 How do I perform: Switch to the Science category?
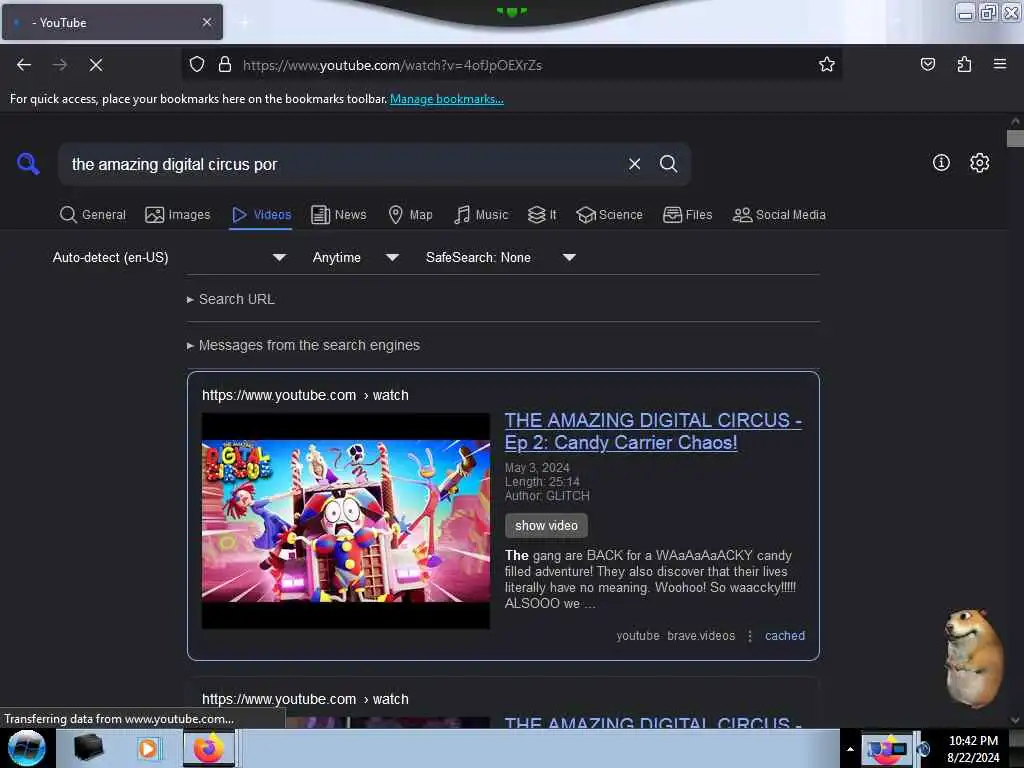tap(609, 215)
